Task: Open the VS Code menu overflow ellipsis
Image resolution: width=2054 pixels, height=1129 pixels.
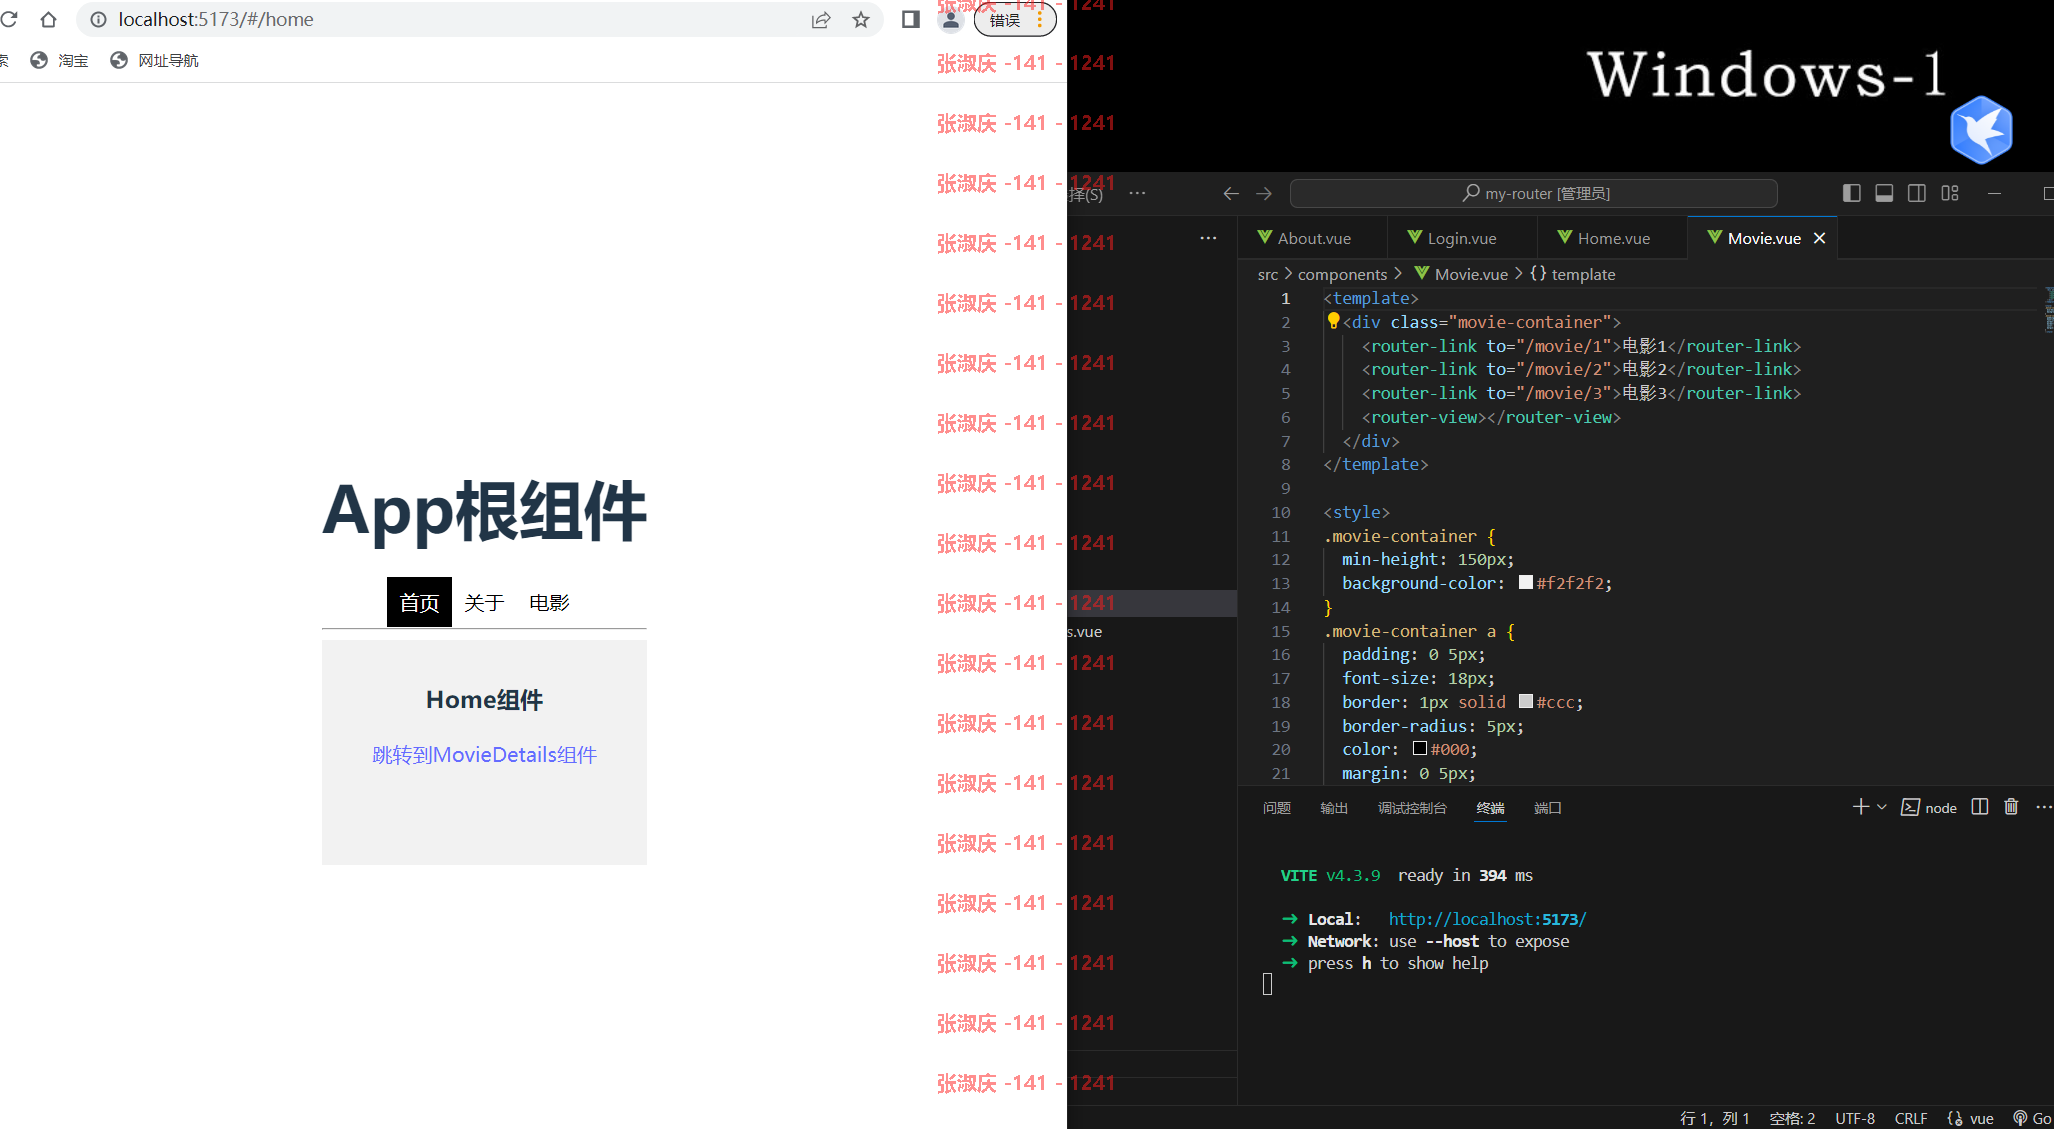Action: (1137, 193)
